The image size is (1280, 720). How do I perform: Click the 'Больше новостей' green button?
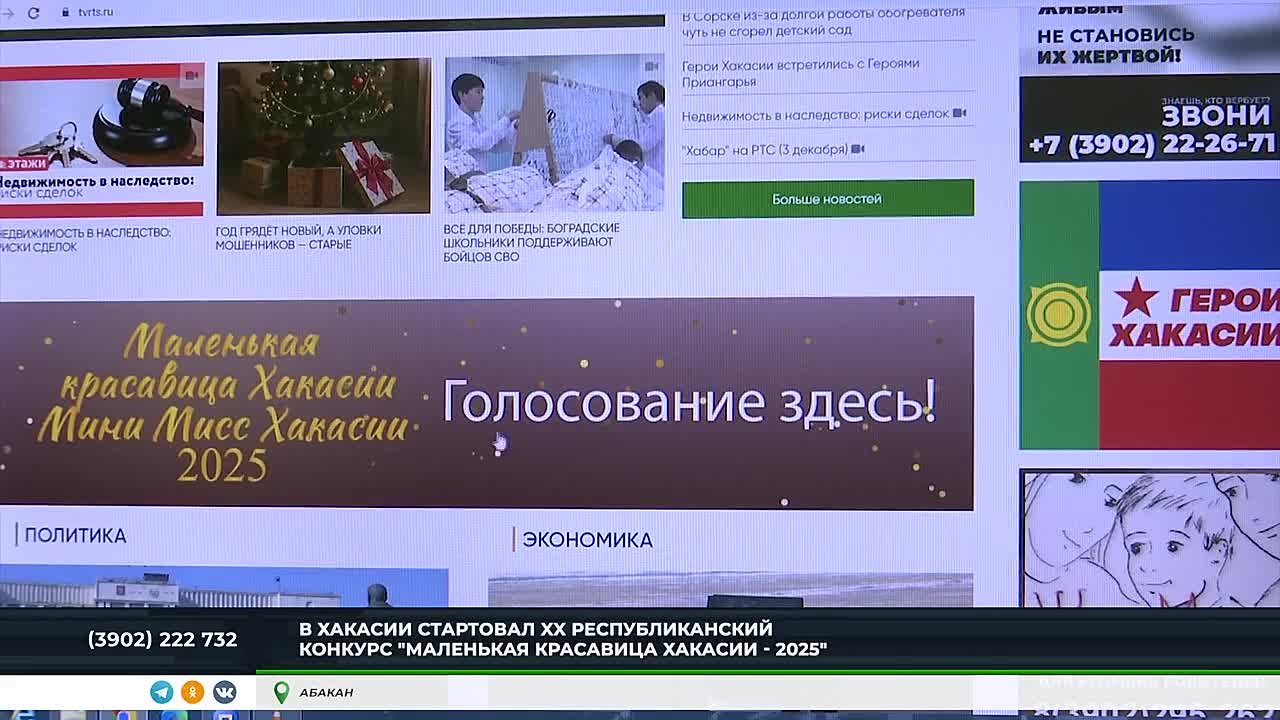tap(827, 199)
